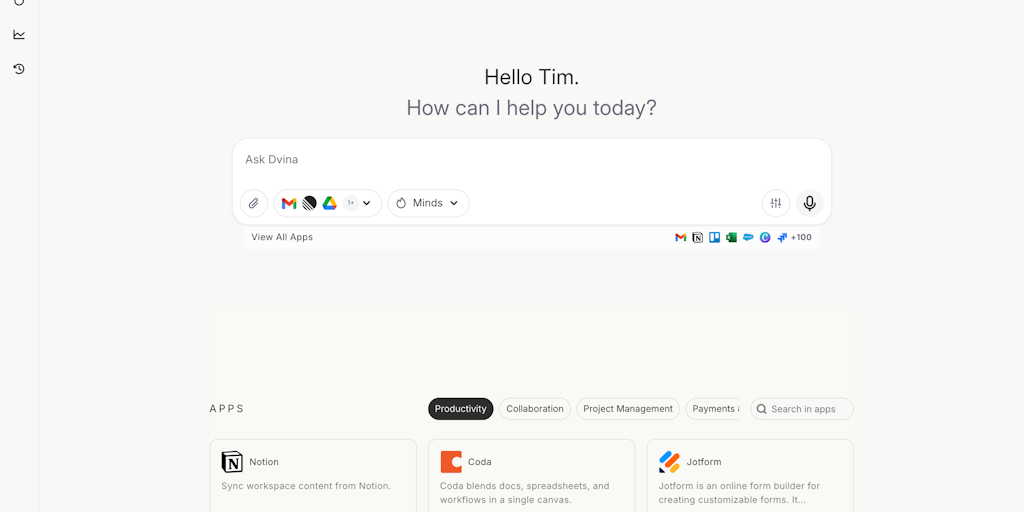Viewport: 1024px width, 512px height.
Task: Activate the microphone voice input
Action: (810, 203)
